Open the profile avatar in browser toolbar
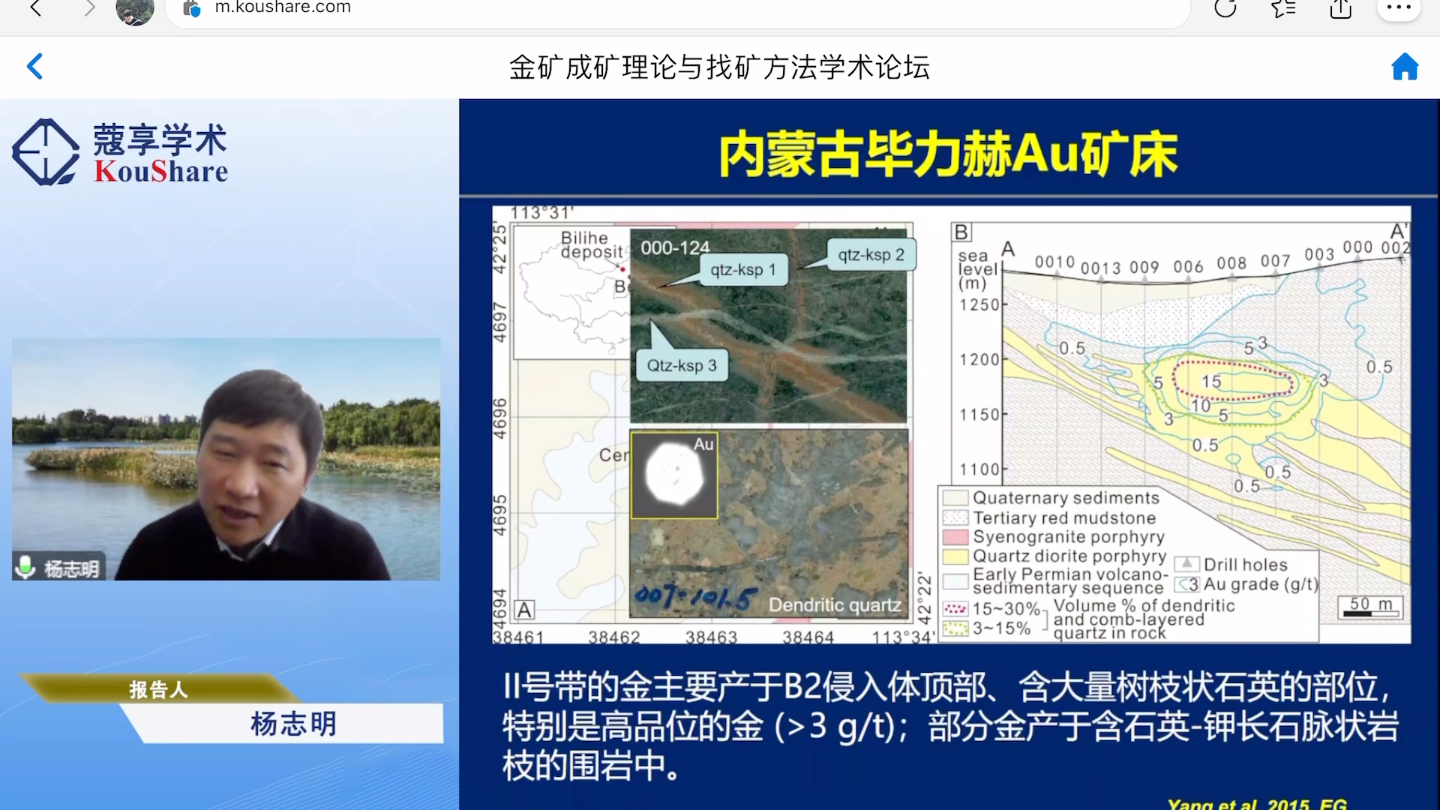This screenshot has width=1440, height=810. (x=135, y=11)
